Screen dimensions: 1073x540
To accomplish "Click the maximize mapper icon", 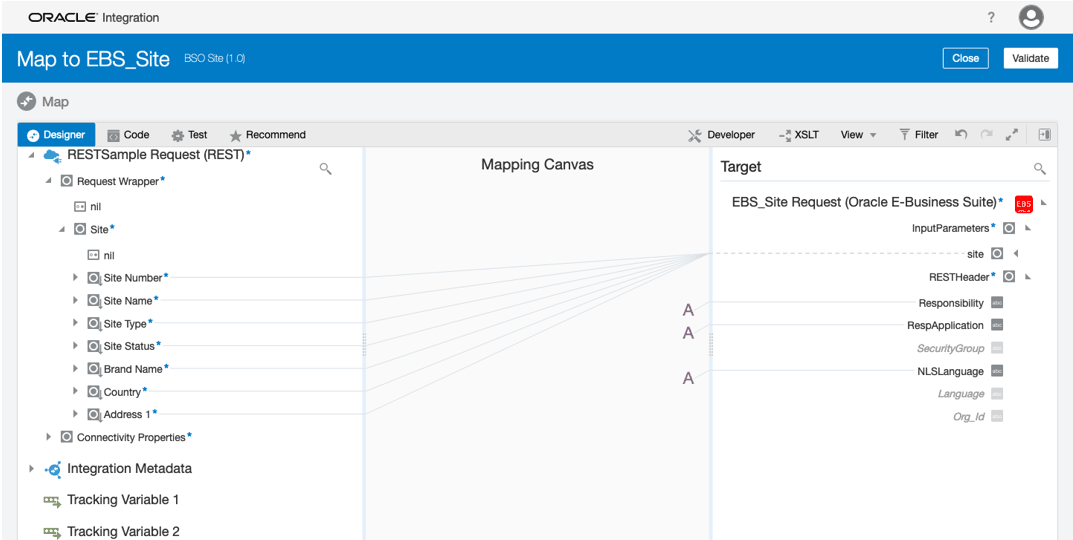I will [x=1012, y=135].
